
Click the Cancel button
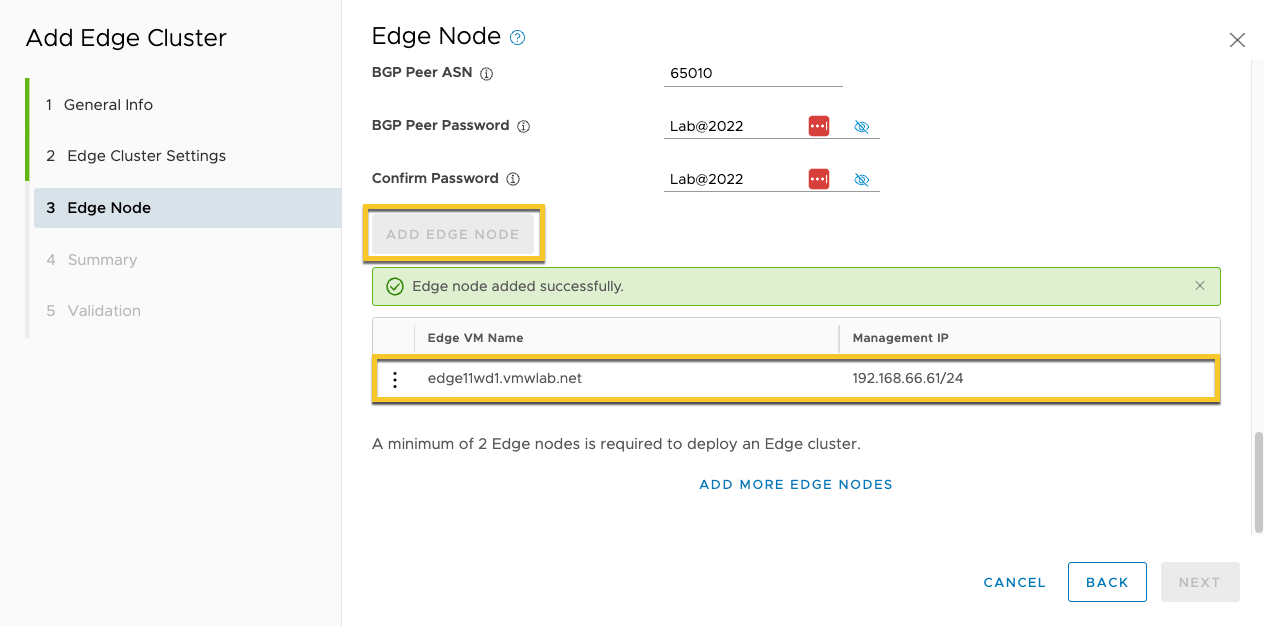pos(1014,582)
